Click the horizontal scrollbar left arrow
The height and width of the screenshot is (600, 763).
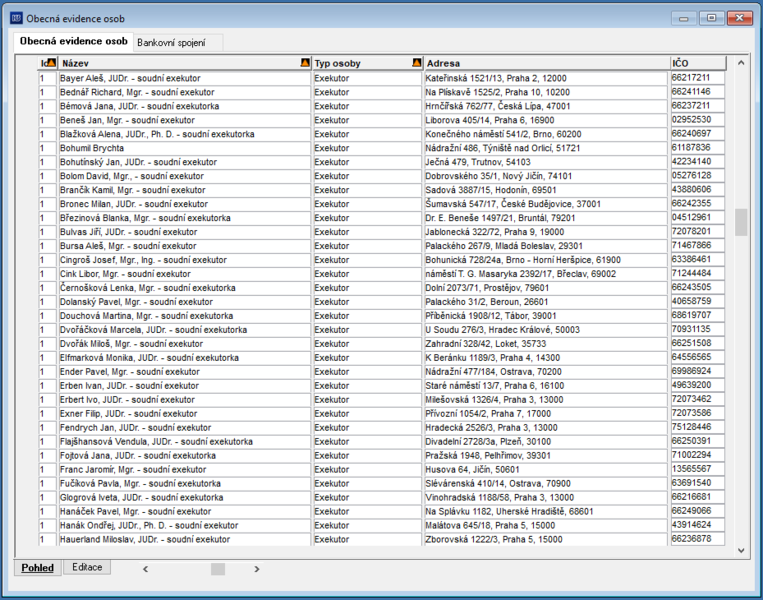[x=145, y=569]
